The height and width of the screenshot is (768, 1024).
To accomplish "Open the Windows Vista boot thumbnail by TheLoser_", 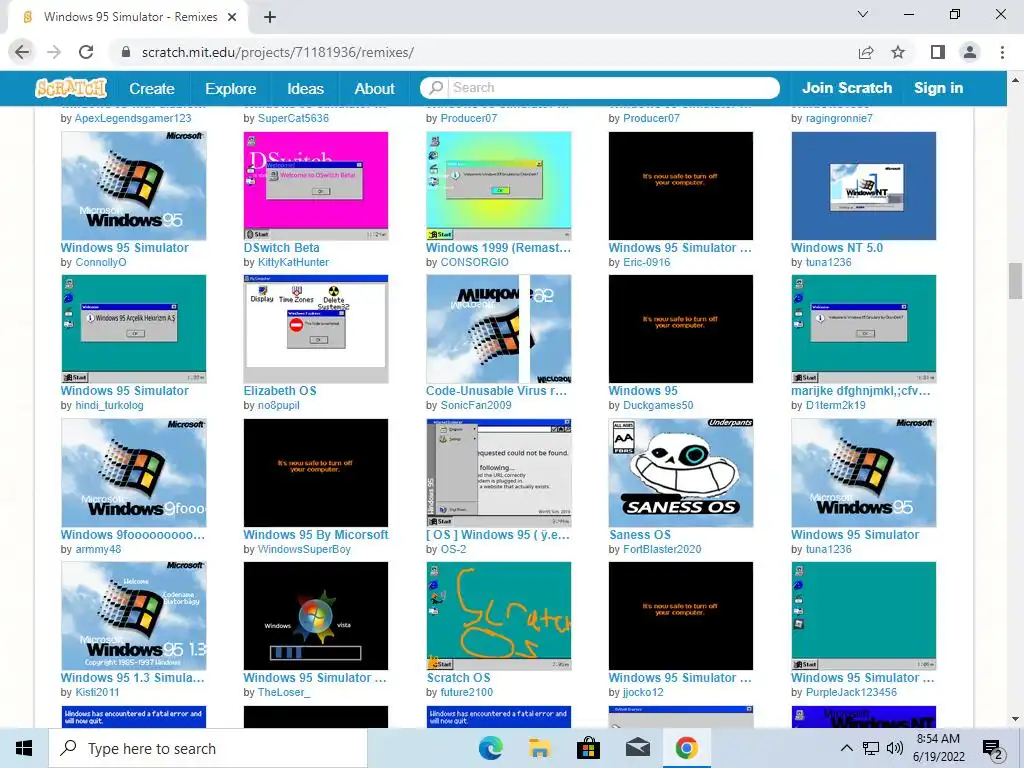I will tap(316, 616).
